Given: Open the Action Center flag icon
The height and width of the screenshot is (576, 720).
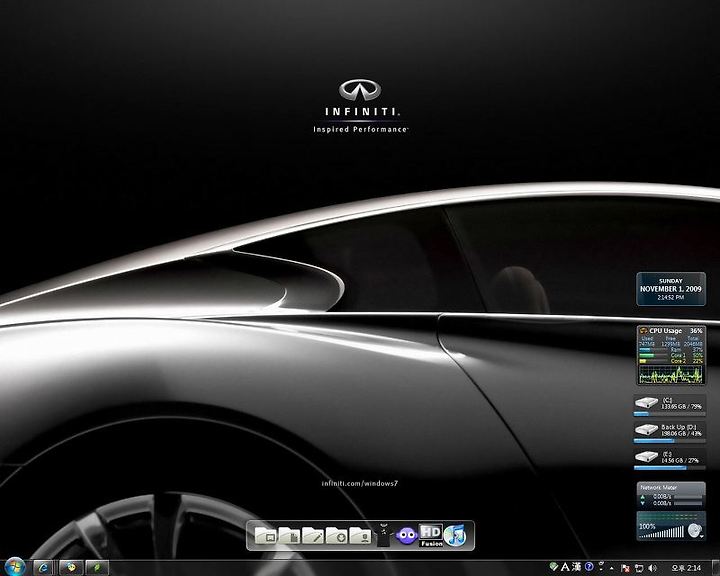Looking at the screenshot, I should coord(625,568).
